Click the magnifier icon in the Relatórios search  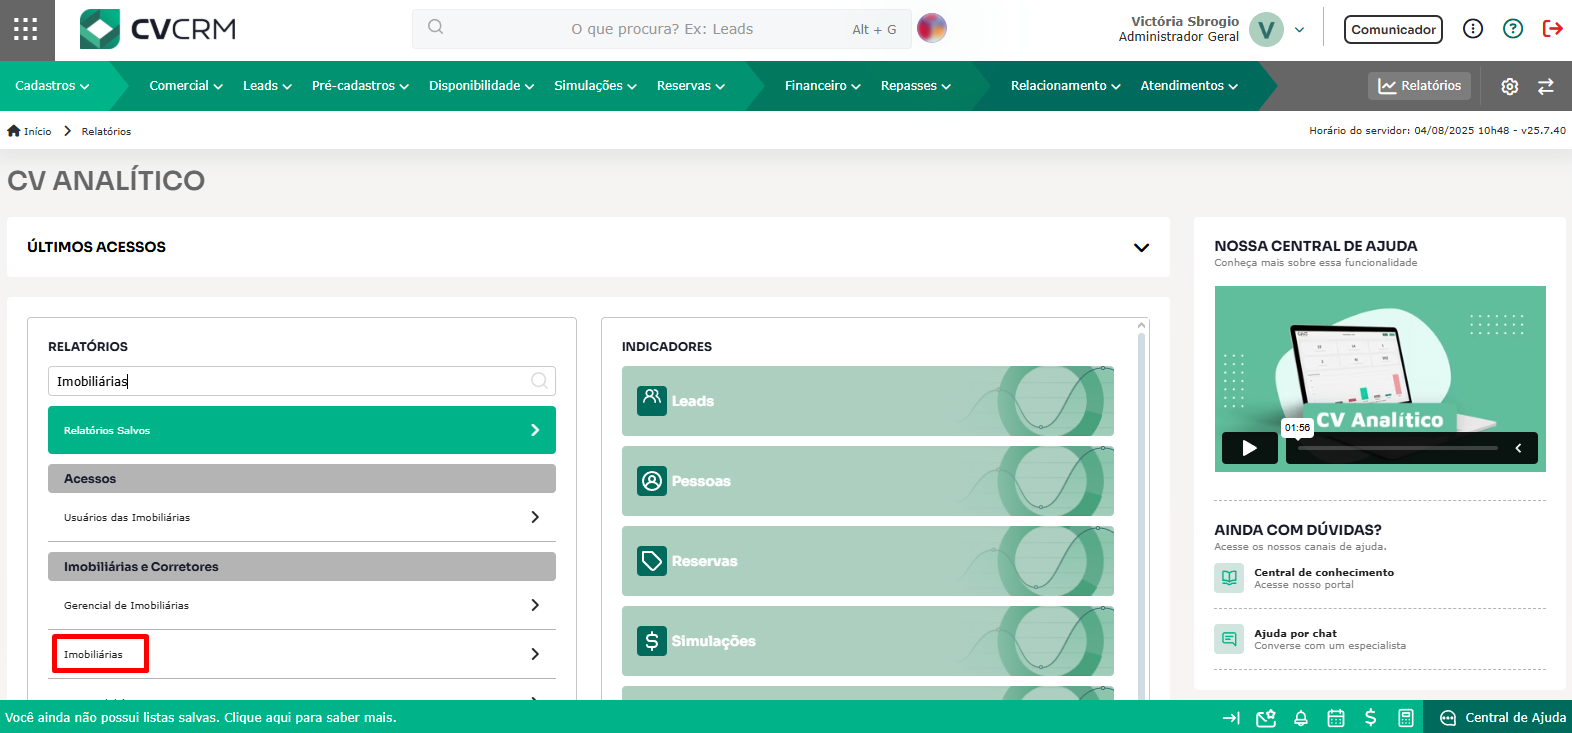coord(539,380)
